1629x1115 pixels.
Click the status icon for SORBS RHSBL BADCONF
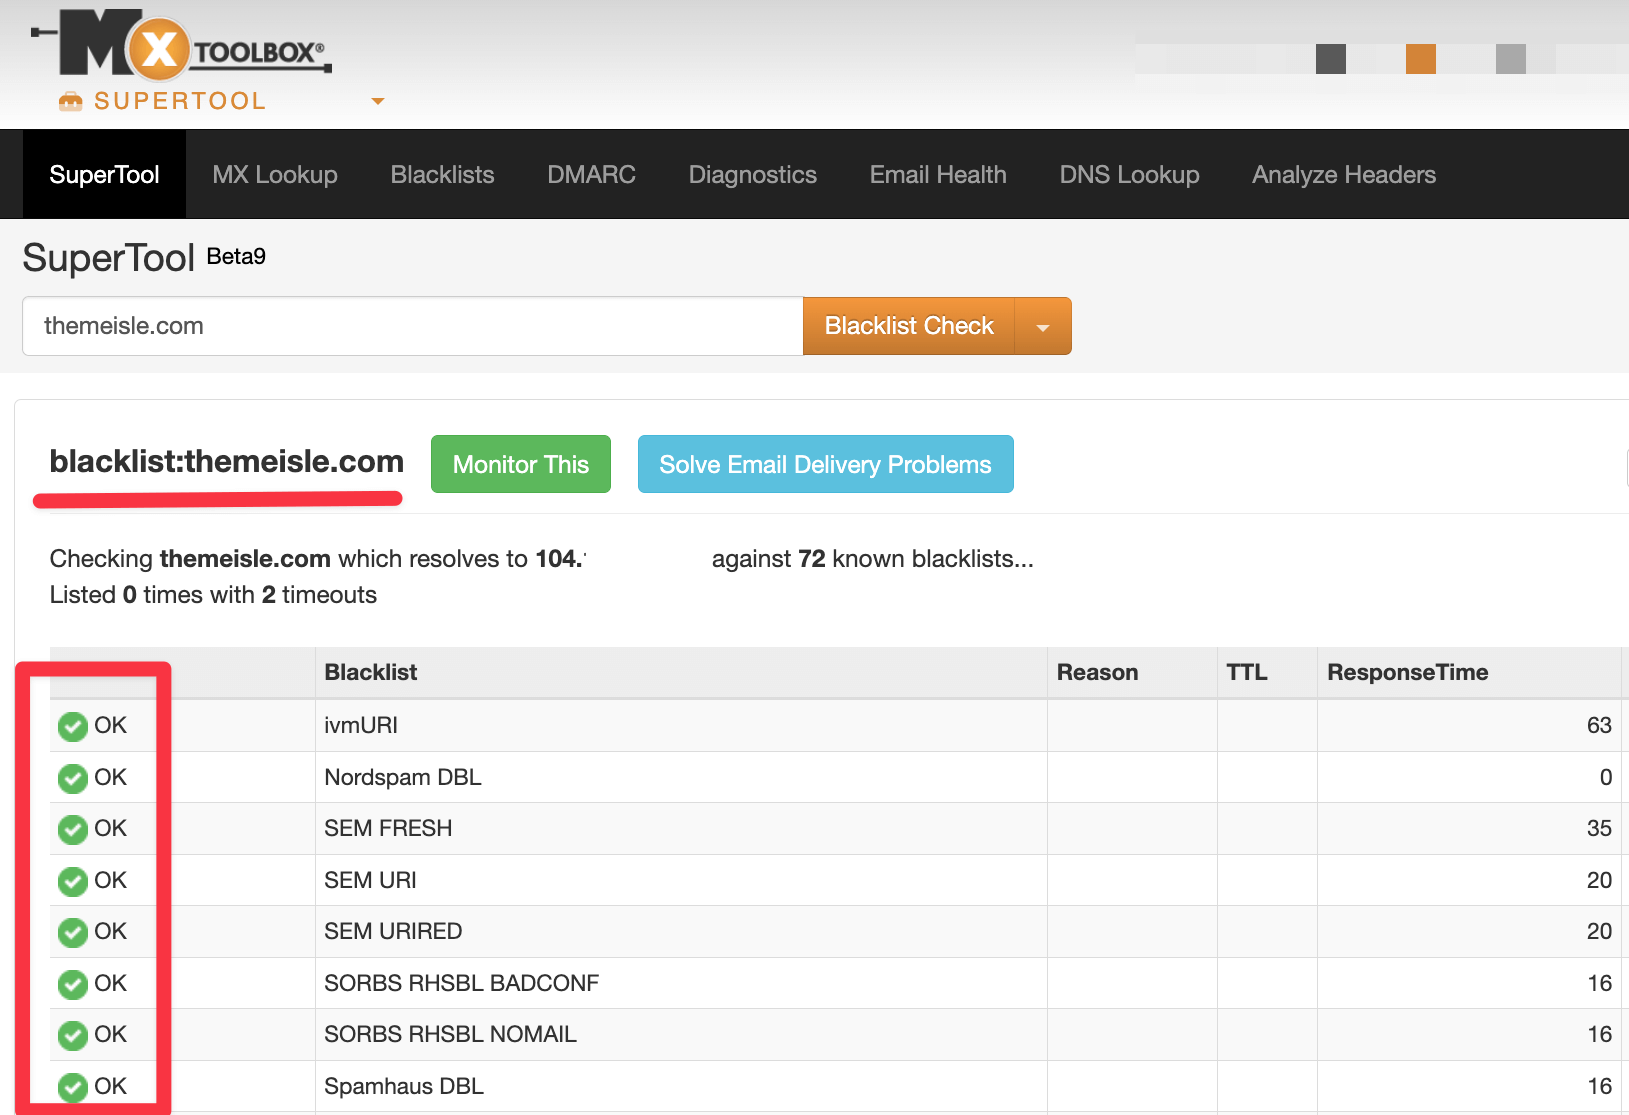(x=73, y=984)
